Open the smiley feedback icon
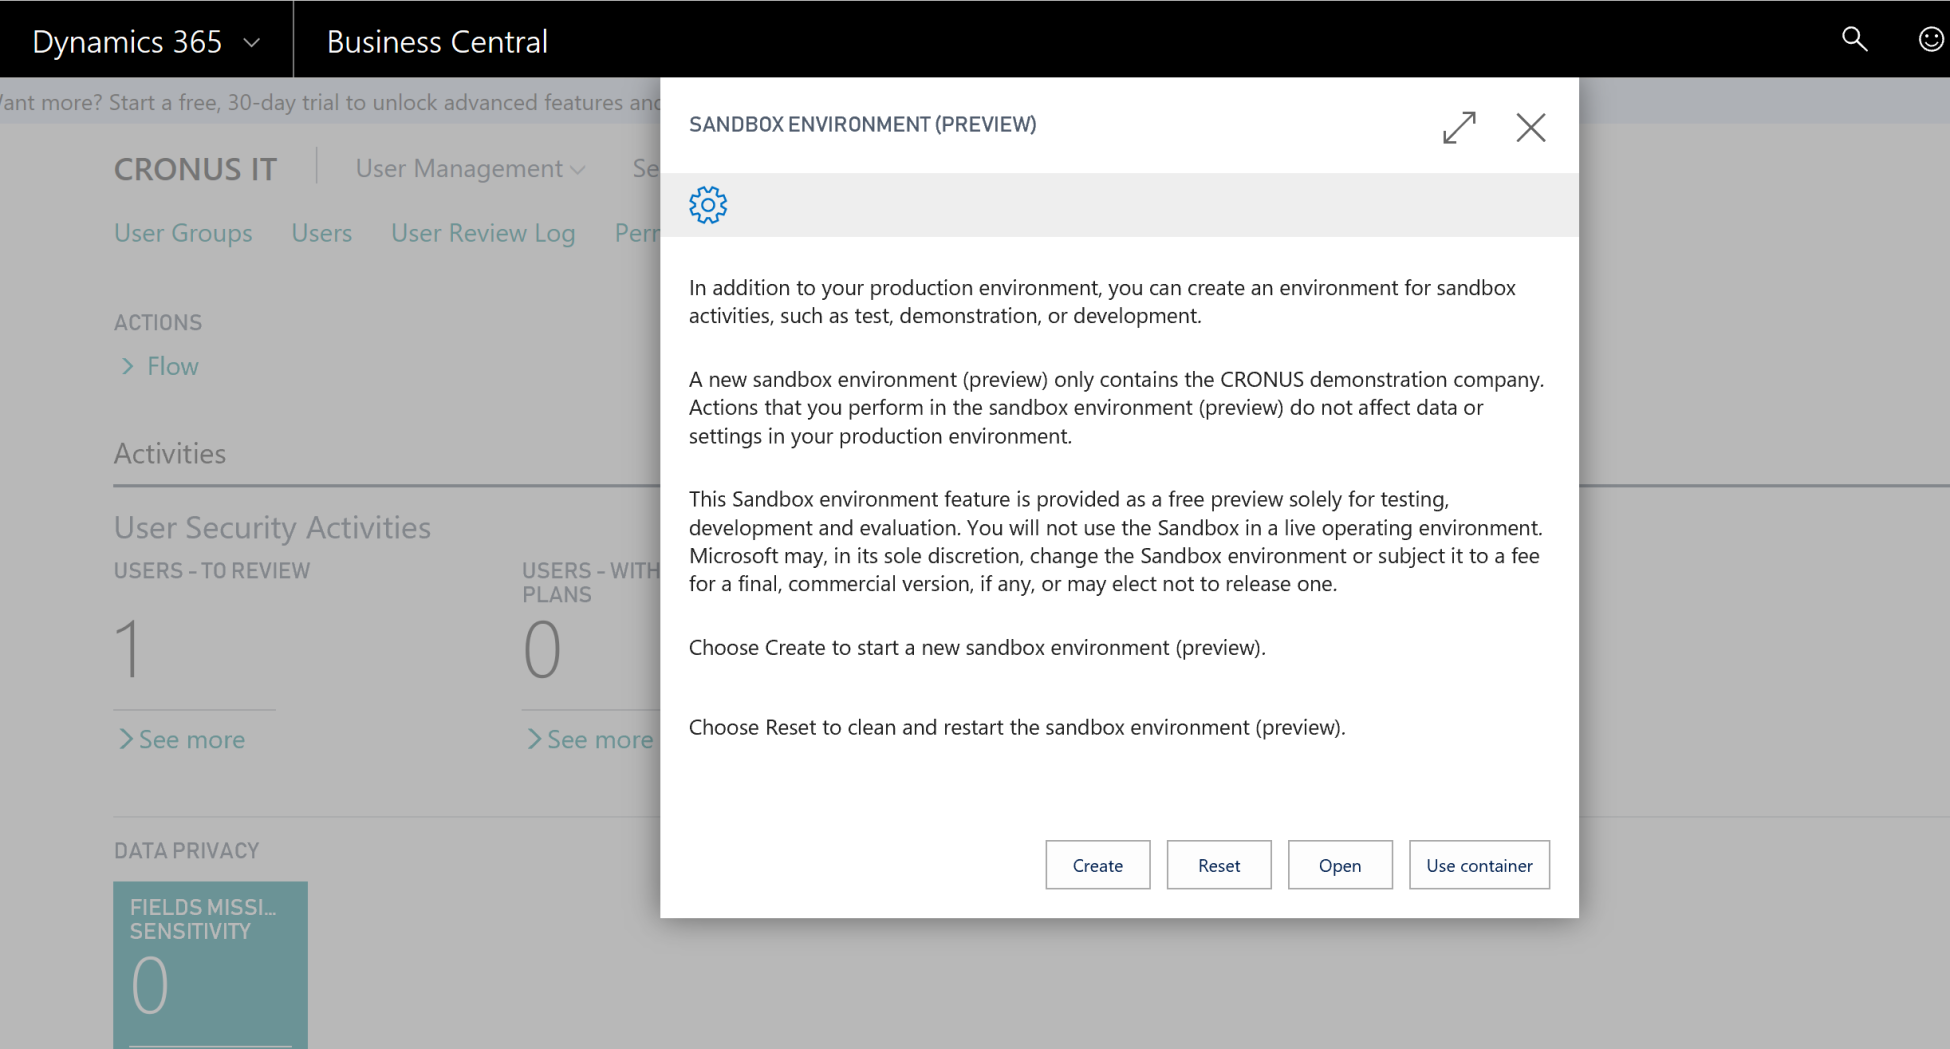The height and width of the screenshot is (1049, 1950). click(1931, 39)
